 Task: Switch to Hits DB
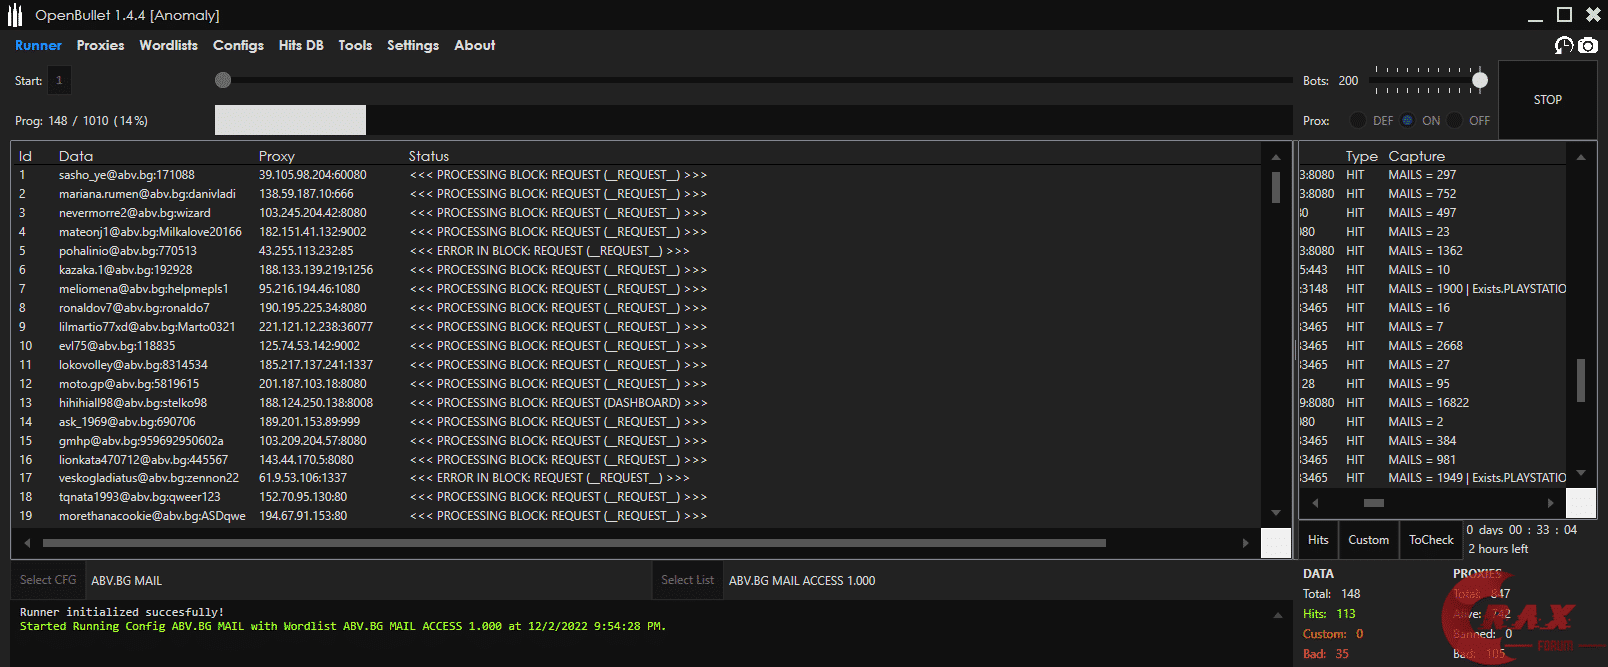tap(301, 45)
